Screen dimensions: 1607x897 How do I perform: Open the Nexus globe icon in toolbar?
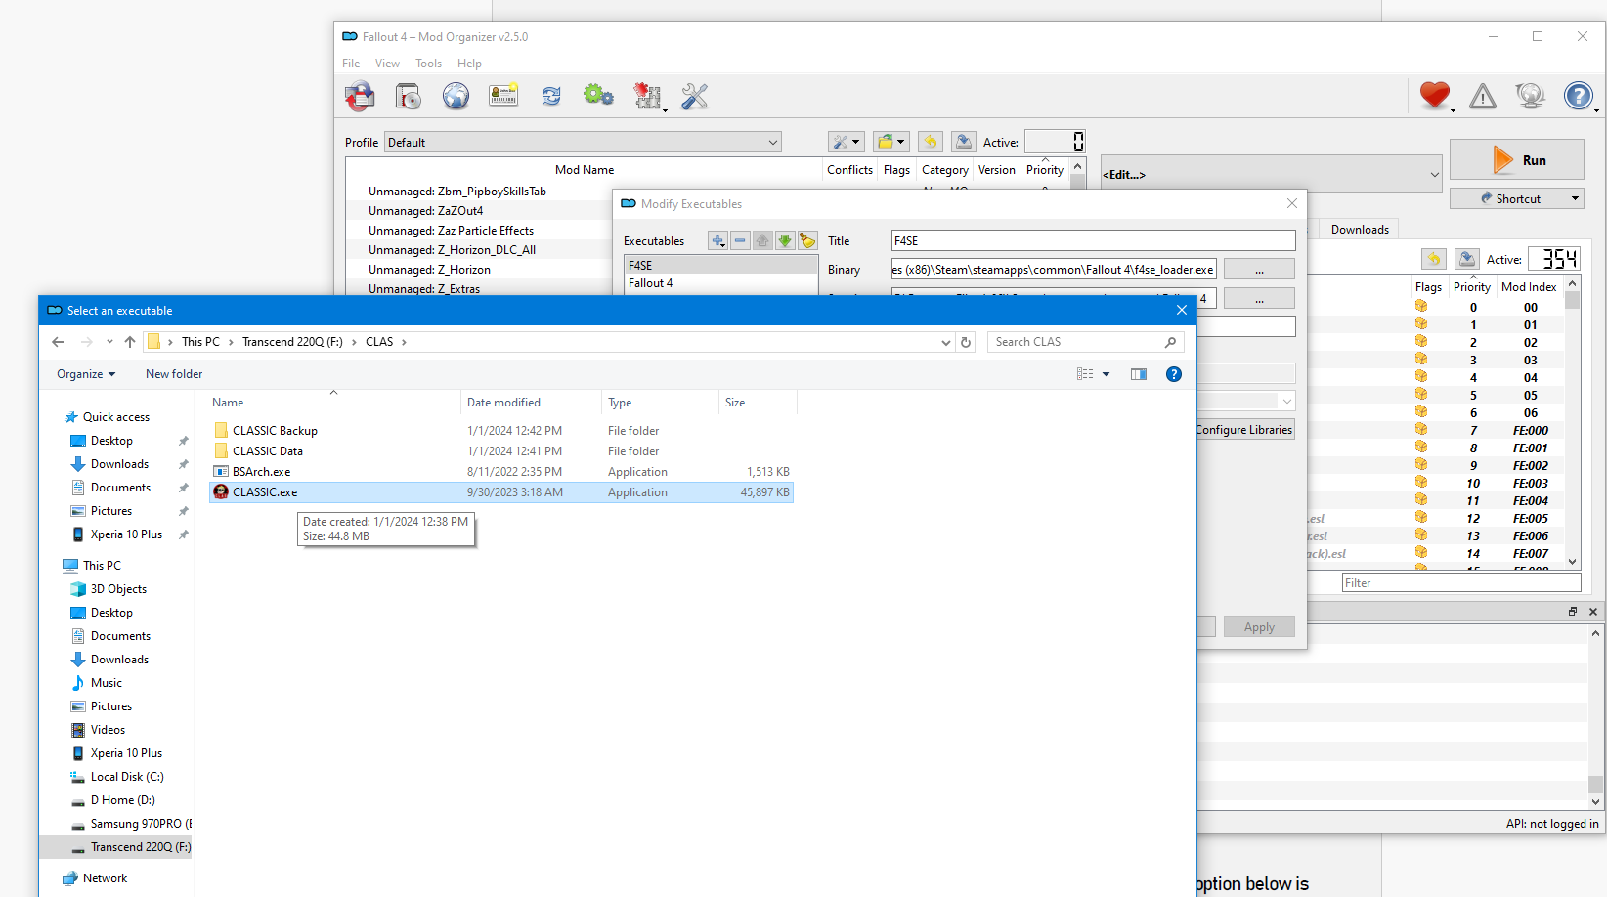point(456,96)
